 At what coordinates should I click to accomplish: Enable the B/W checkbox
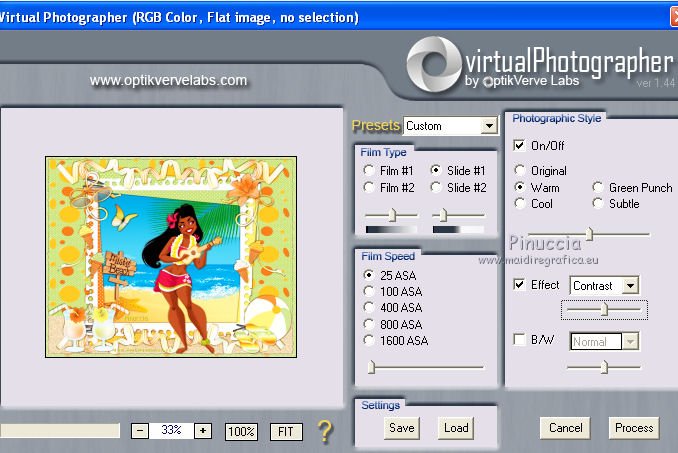[x=519, y=339]
